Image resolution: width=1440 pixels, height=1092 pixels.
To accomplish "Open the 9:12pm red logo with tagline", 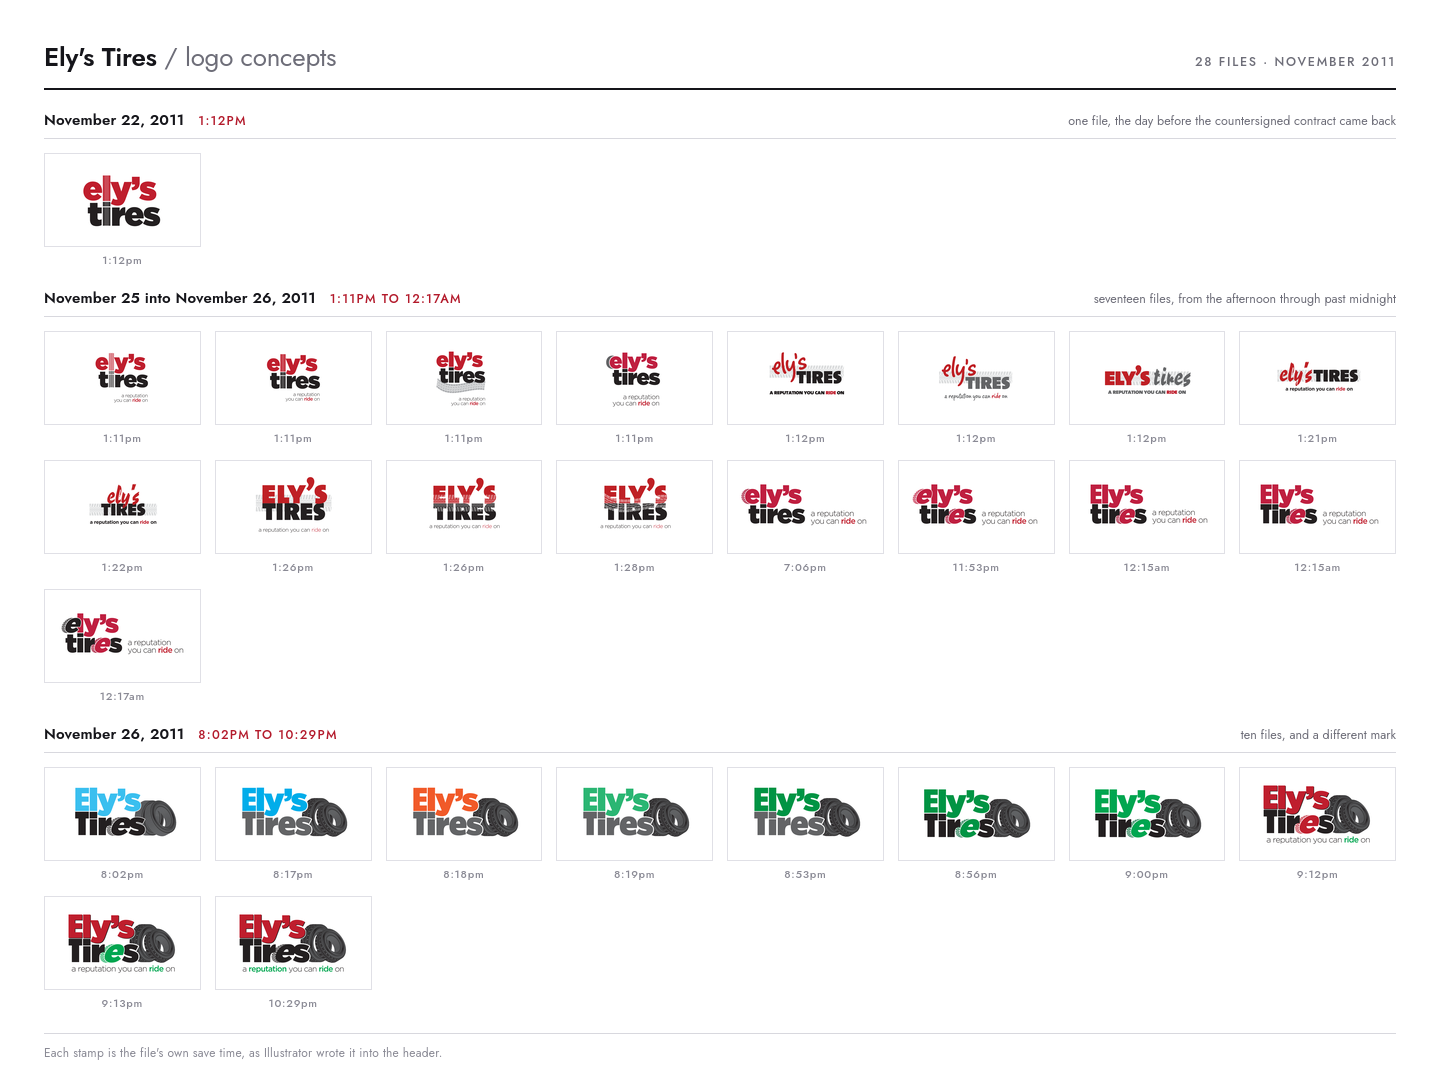I will tap(1317, 814).
